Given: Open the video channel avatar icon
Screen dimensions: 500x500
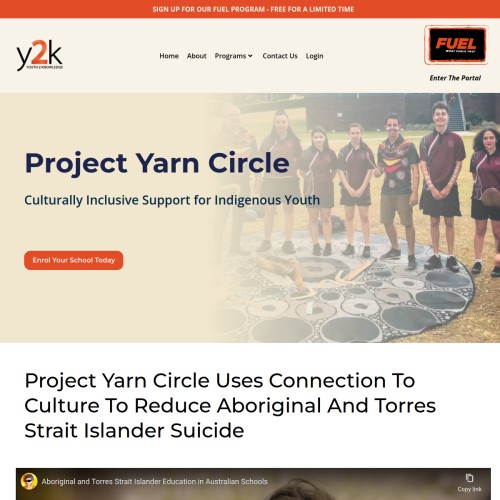Looking at the screenshot, I should point(29,481).
